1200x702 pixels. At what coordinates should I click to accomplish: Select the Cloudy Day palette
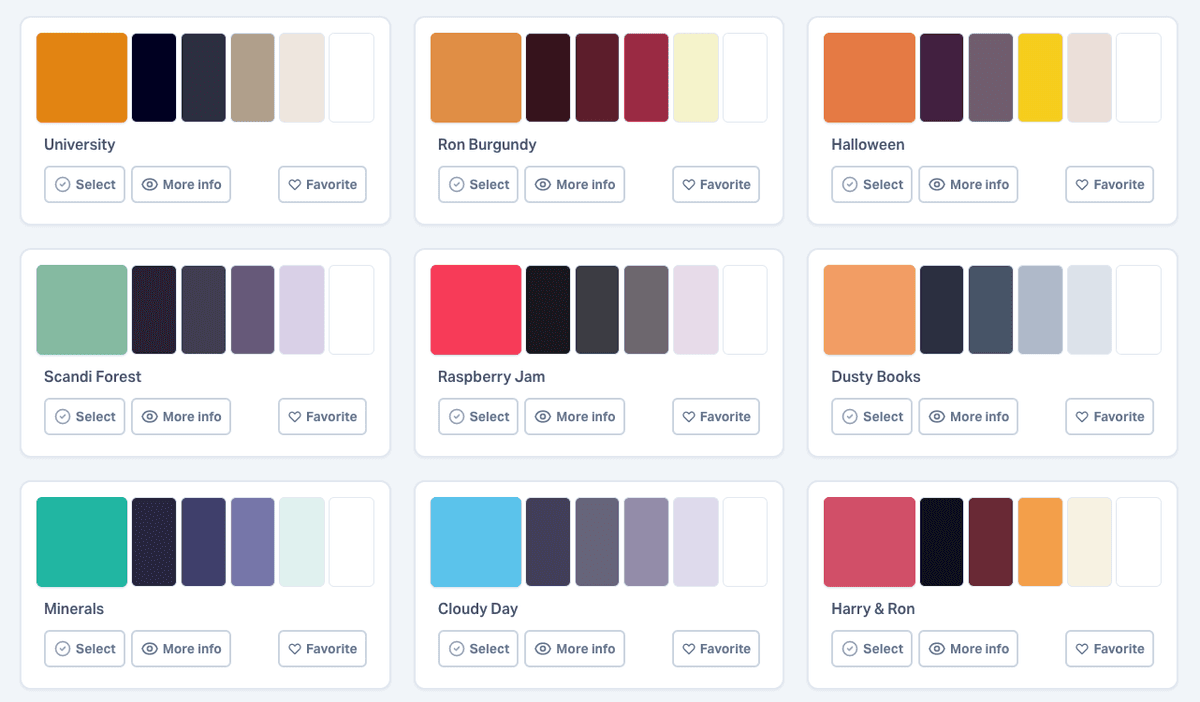click(478, 649)
